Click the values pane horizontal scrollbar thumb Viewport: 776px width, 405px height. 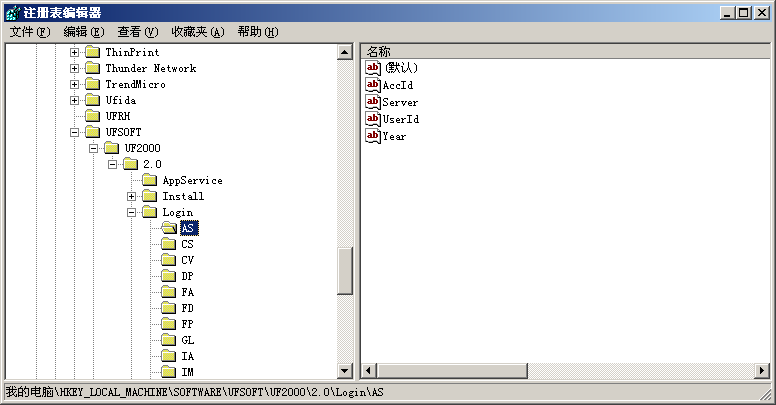[452, 370]
